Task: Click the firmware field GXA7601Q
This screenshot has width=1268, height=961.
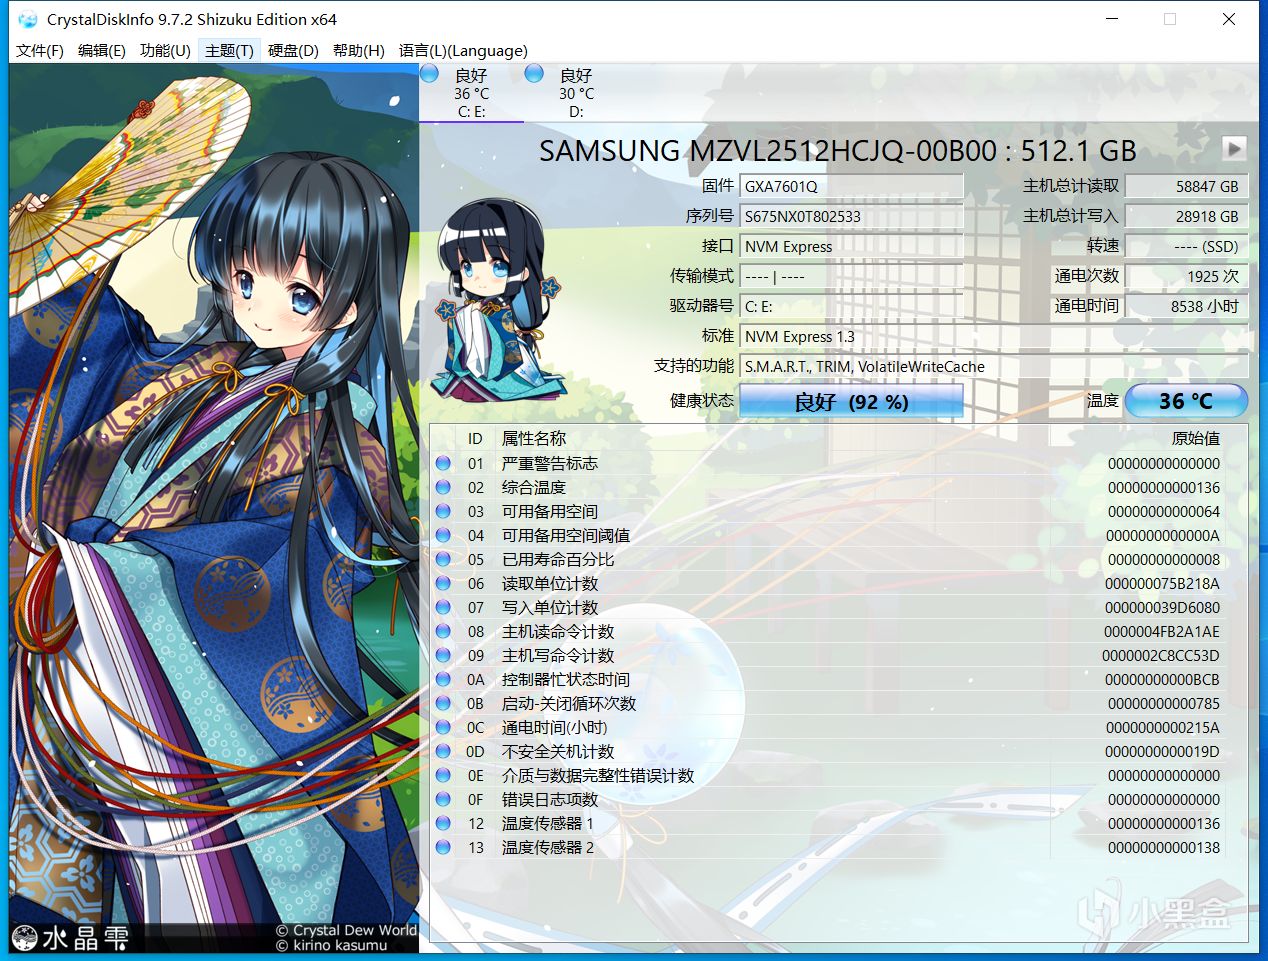Action: pos(851,186)
